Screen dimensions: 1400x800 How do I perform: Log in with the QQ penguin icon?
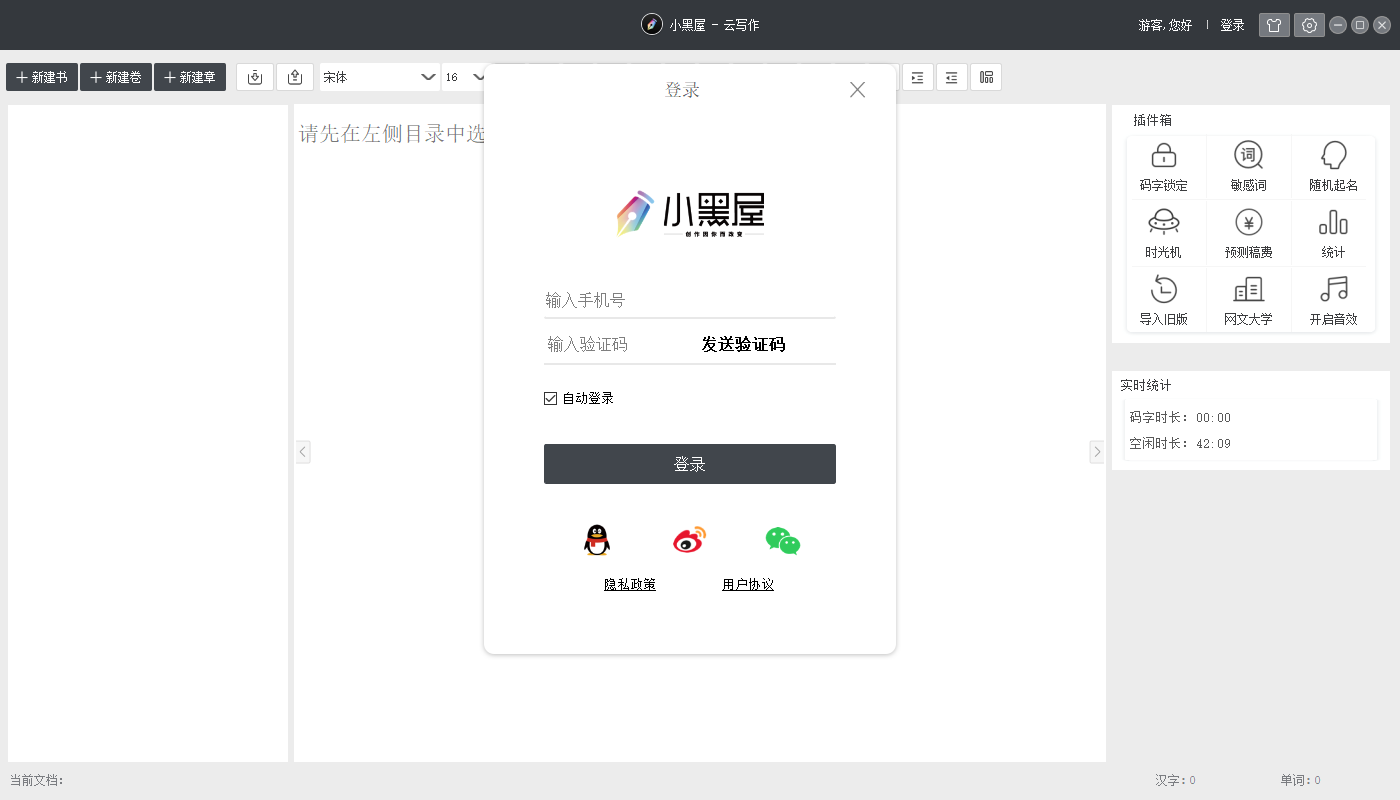coord(597,541)
